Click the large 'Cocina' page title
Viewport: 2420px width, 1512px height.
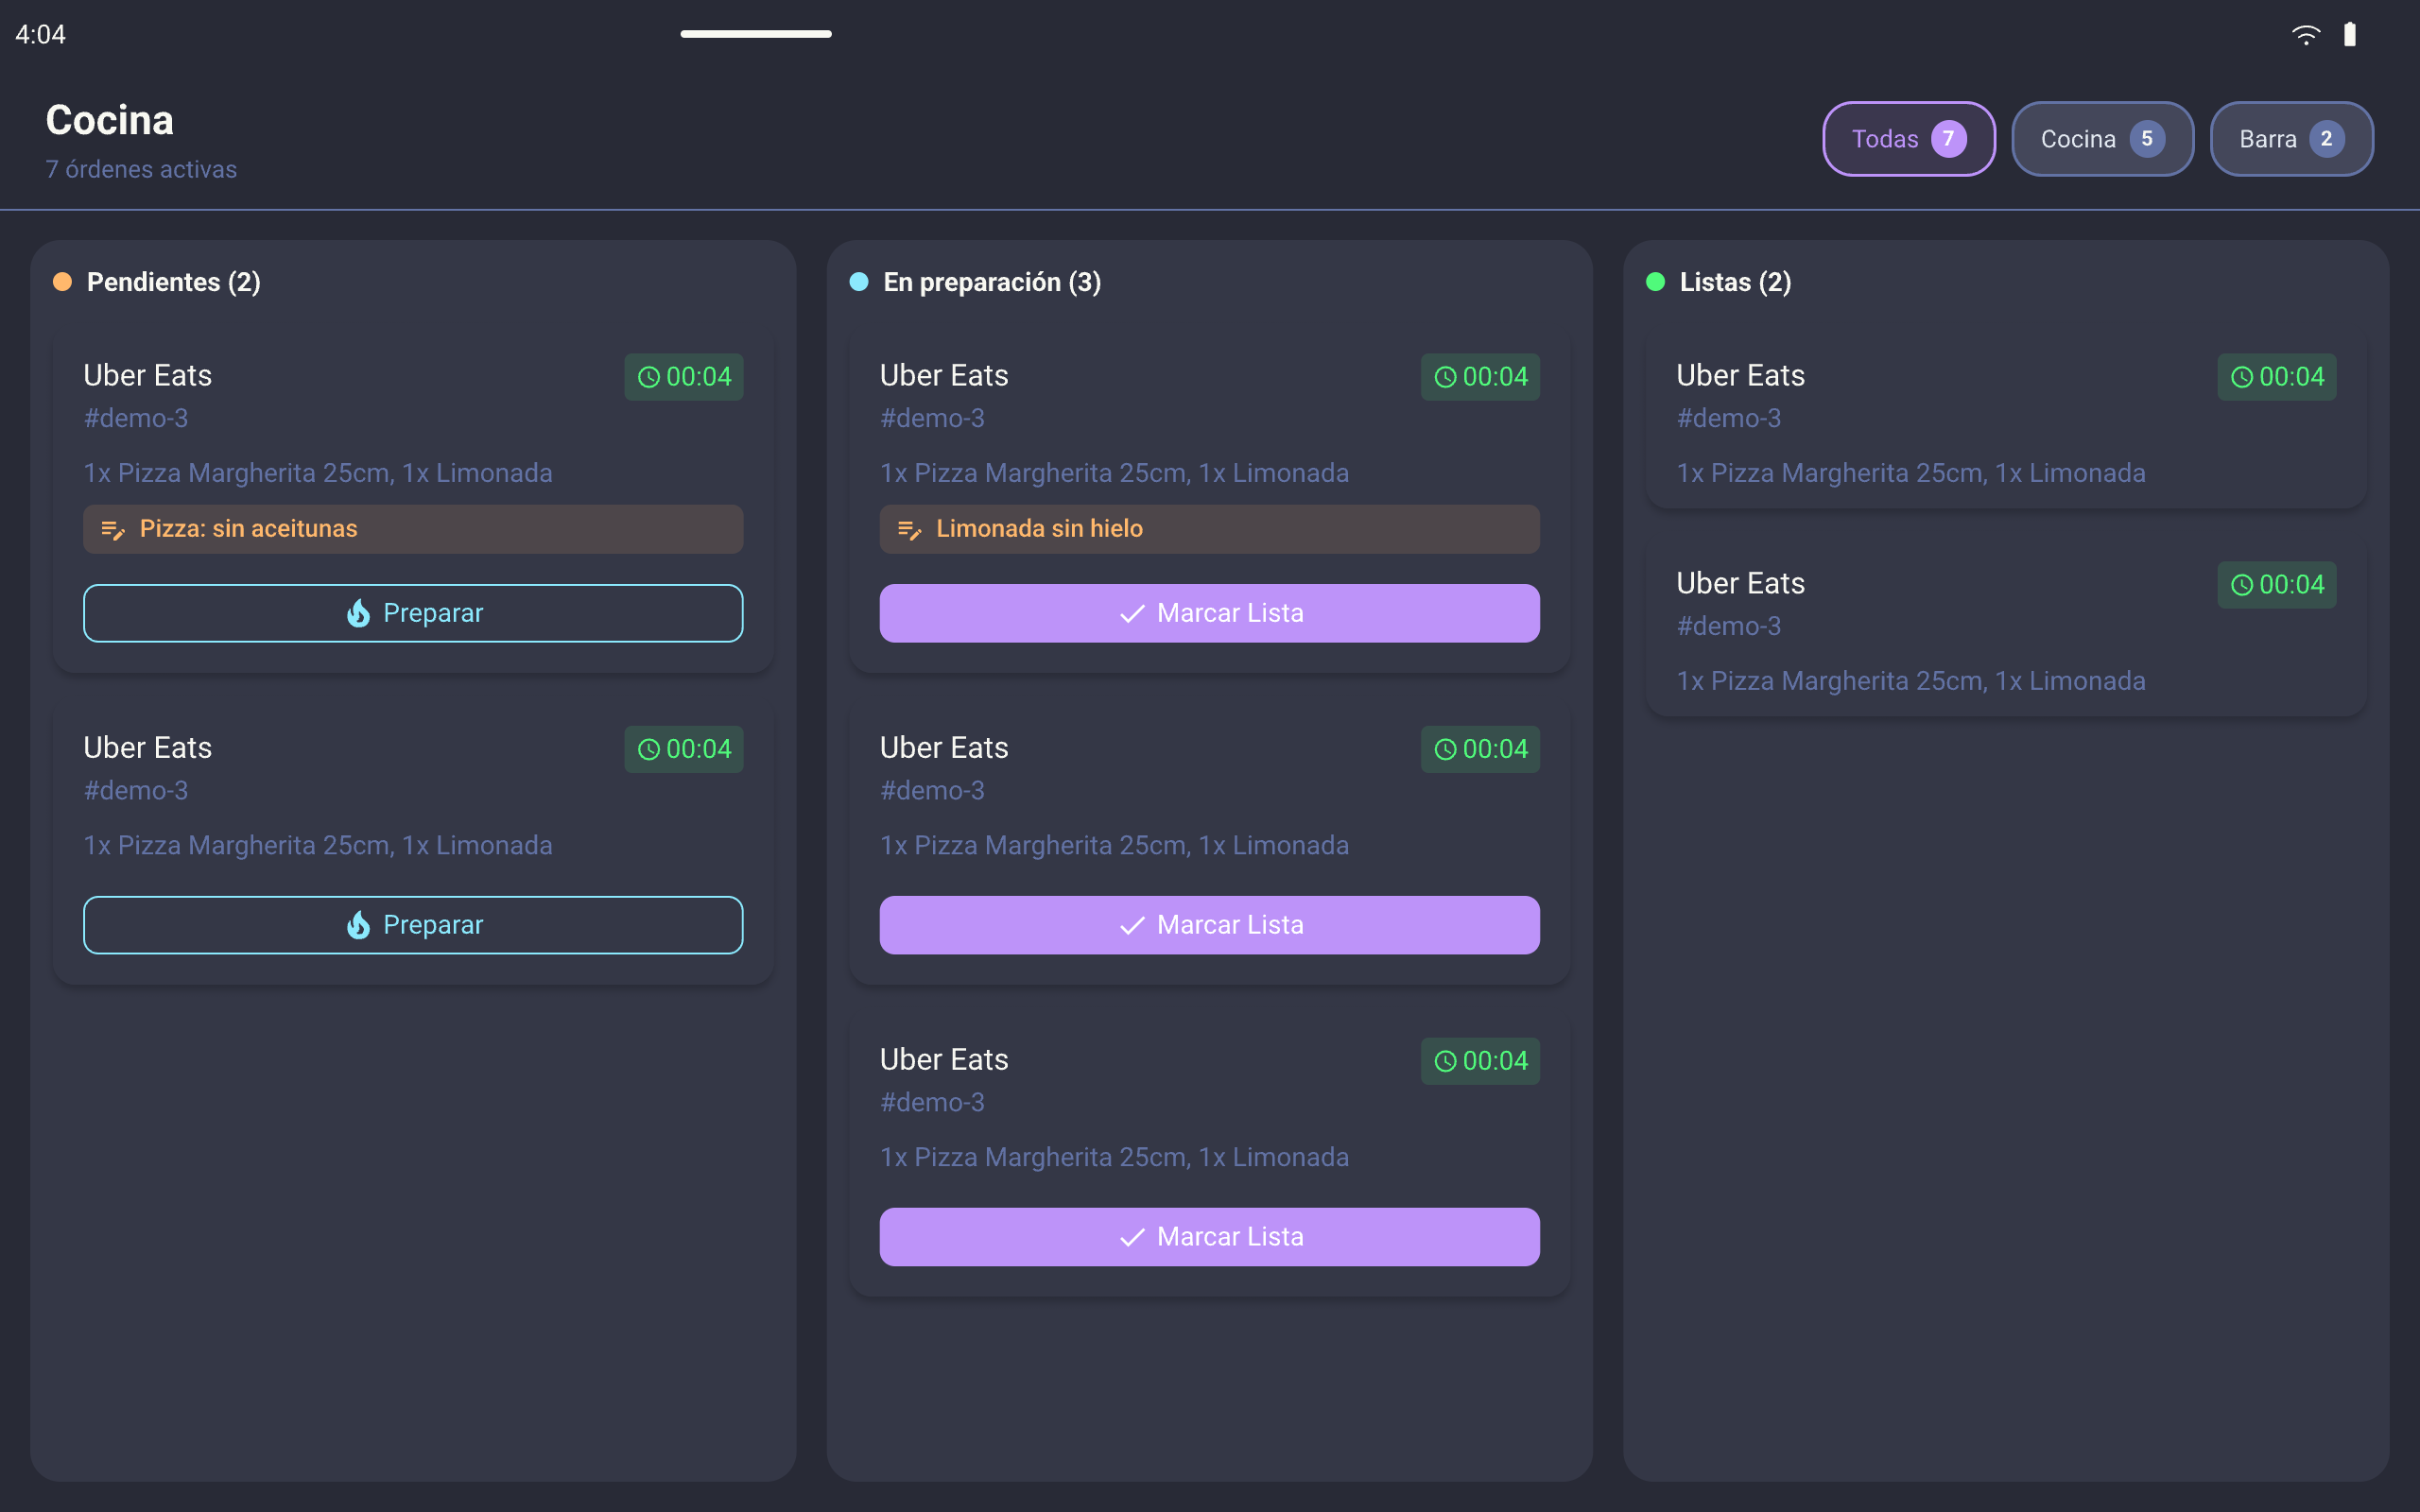[x=110, y=120]
